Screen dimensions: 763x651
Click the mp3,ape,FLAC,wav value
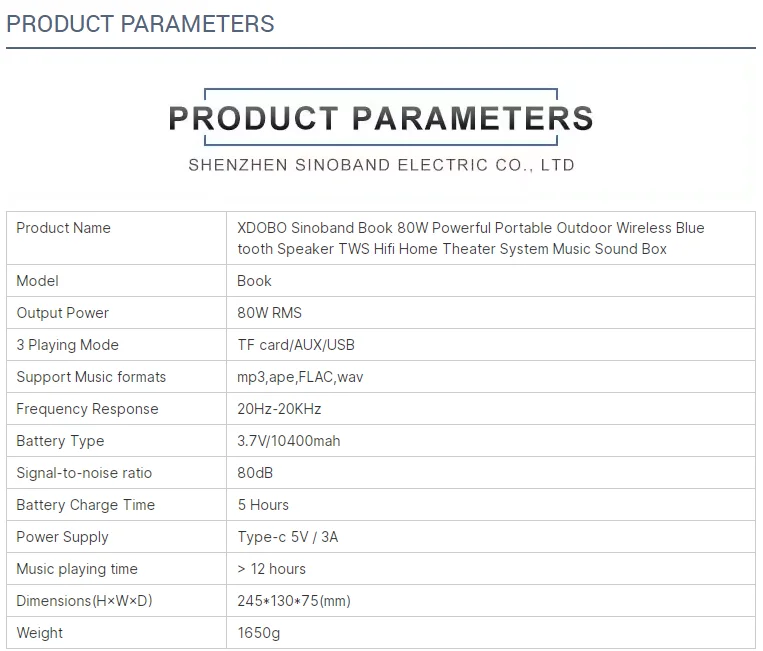(x=301, y=377)
